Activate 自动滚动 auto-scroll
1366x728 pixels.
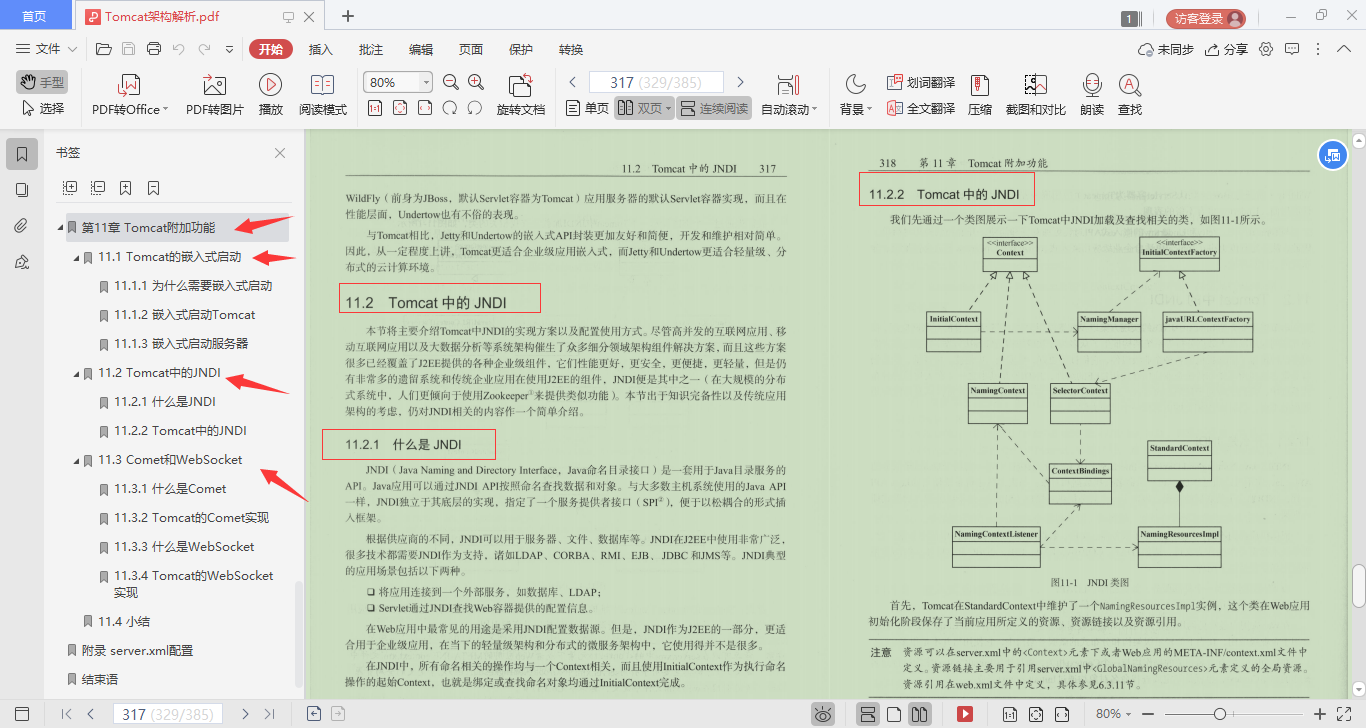[x=786, y=95]
